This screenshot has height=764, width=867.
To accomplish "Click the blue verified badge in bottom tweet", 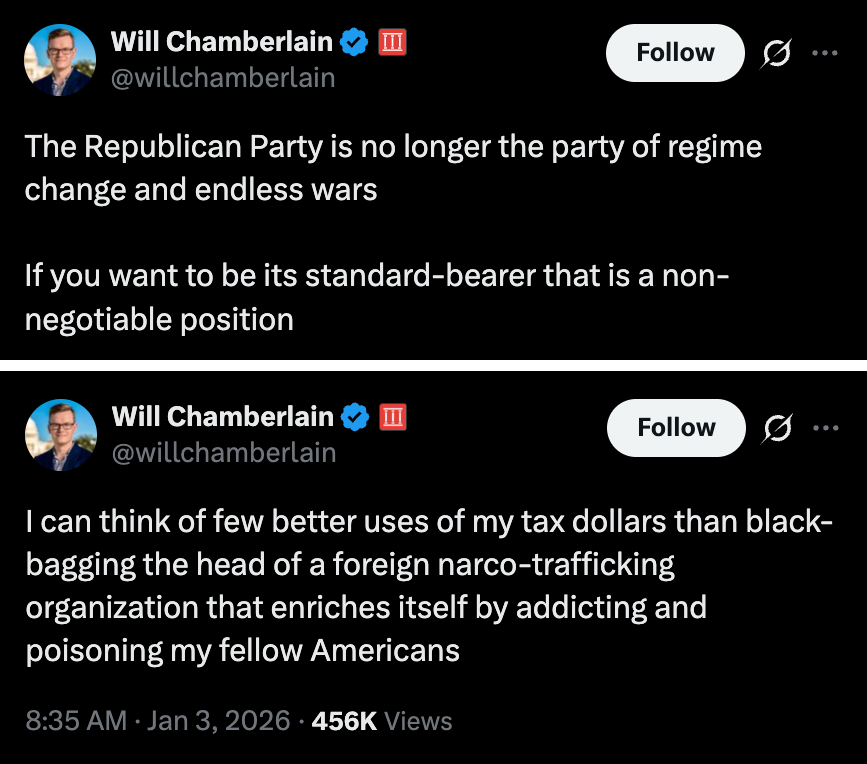I will pos(355,416).
